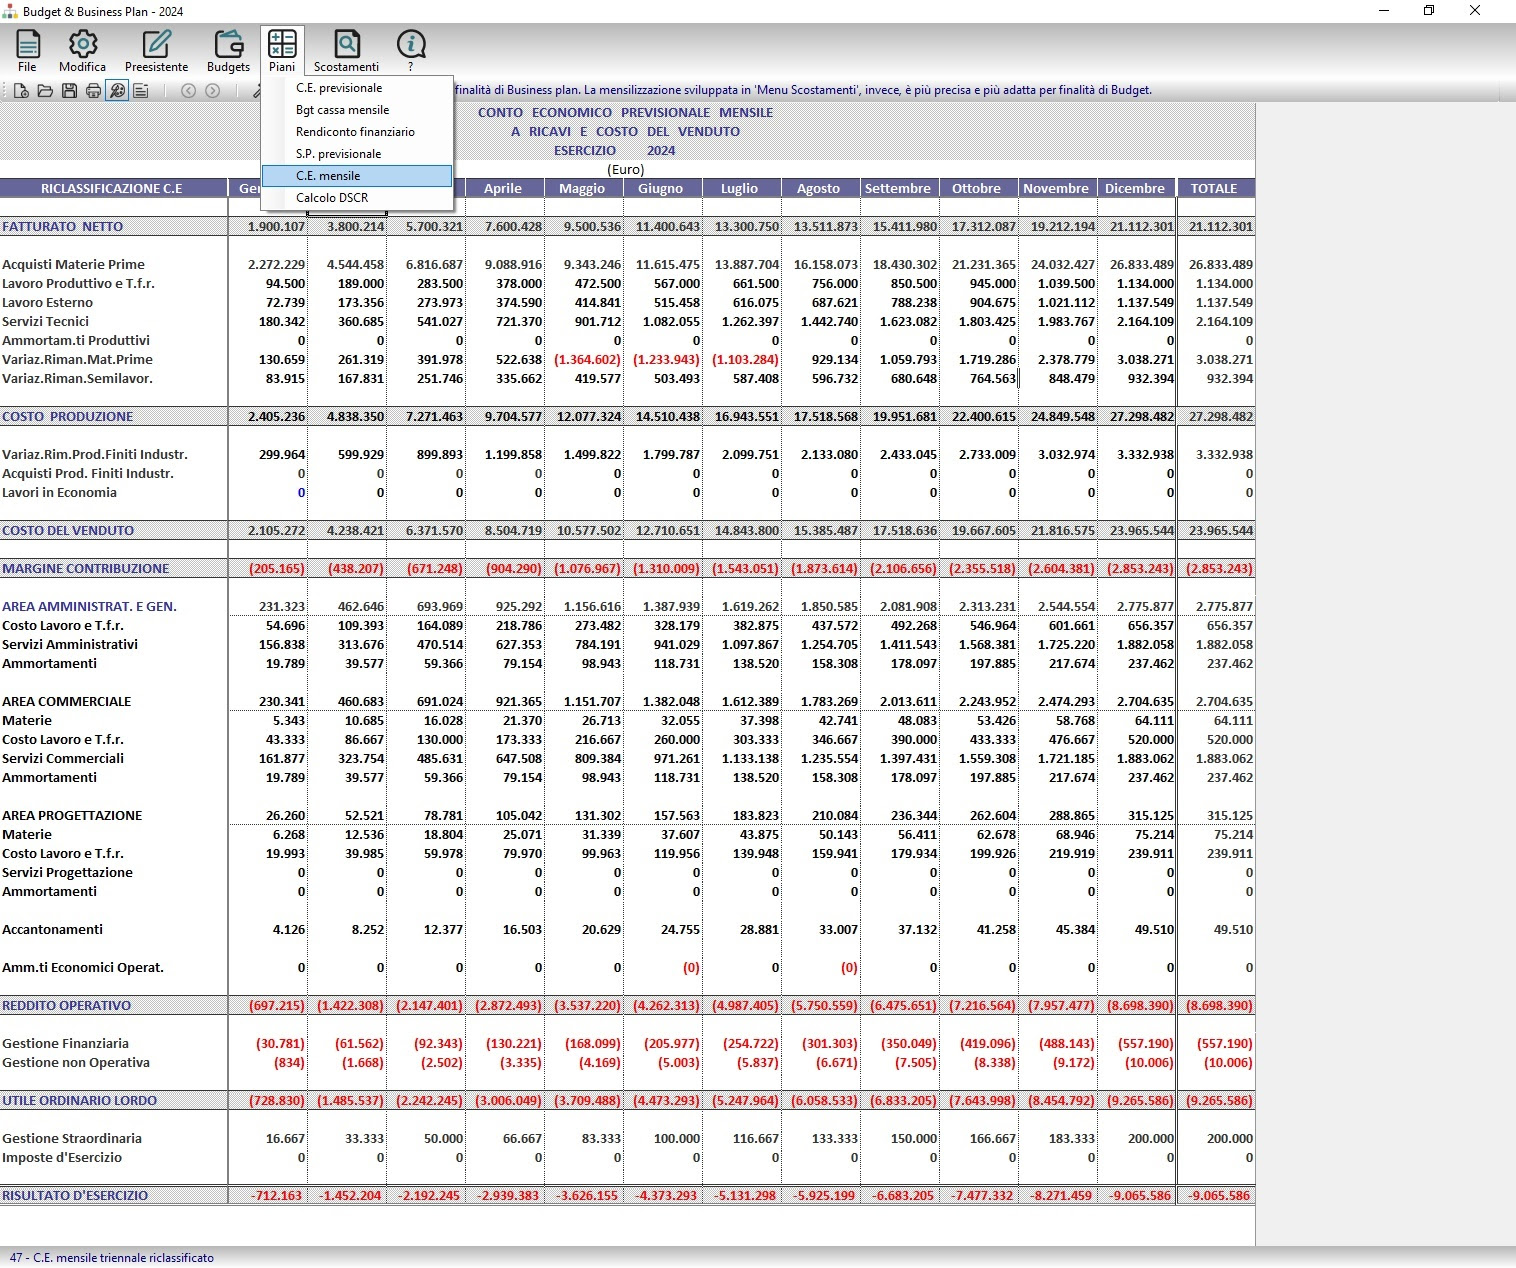Click the Novembre column header

point(1056,188)
